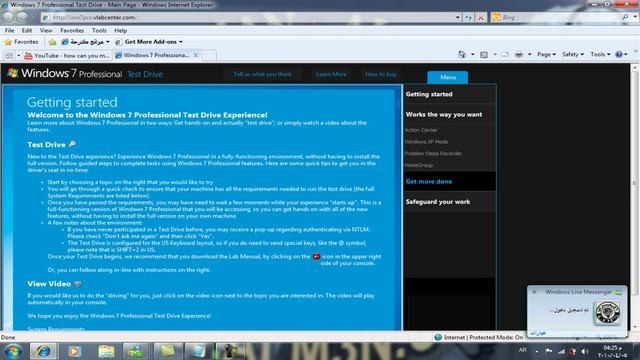Screen dimensions: 640x360
Task: Click the Read Mail envelope icon
Action: point(505,55)
